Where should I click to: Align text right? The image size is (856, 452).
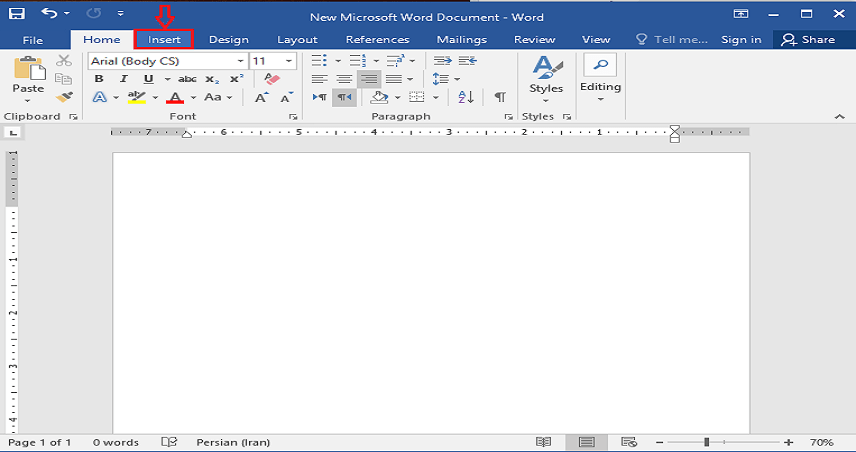coord(369,79)
